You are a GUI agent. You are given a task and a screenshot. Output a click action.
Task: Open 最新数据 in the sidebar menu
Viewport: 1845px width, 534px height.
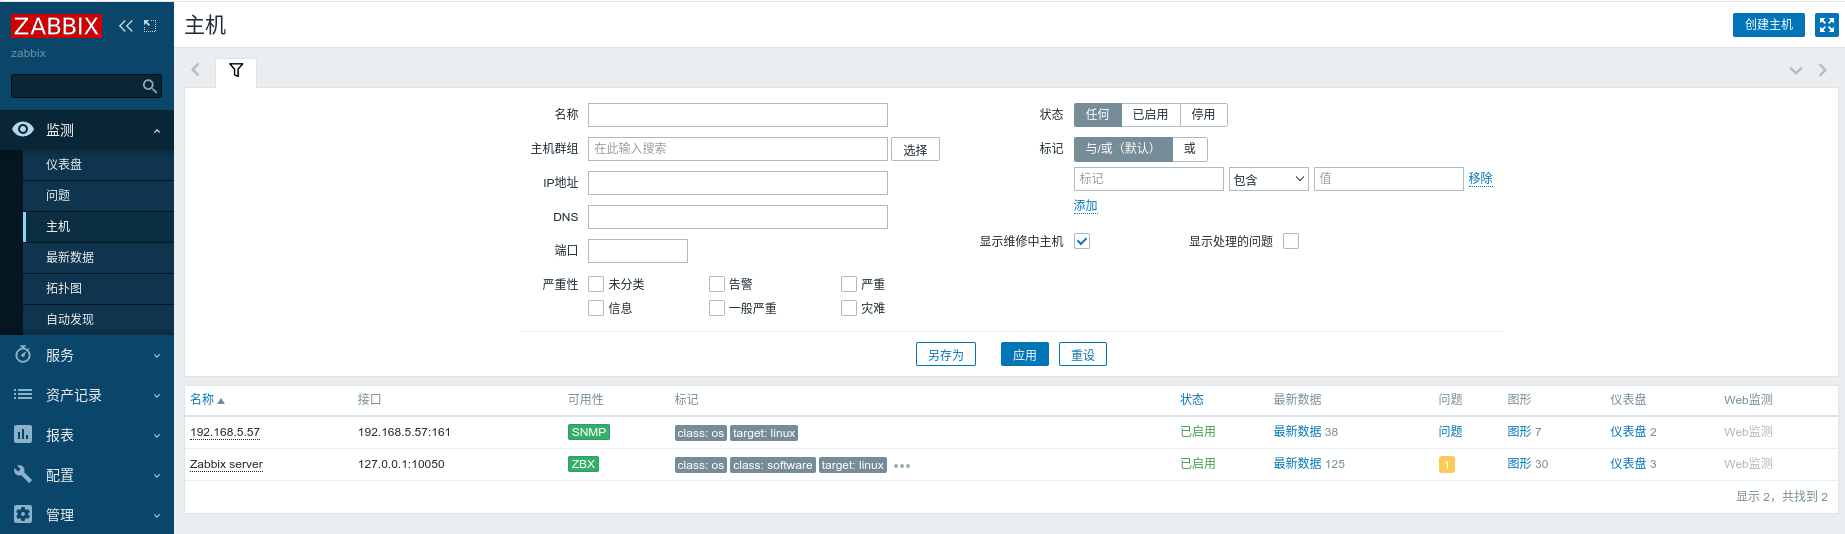click(x=70, y=257)
